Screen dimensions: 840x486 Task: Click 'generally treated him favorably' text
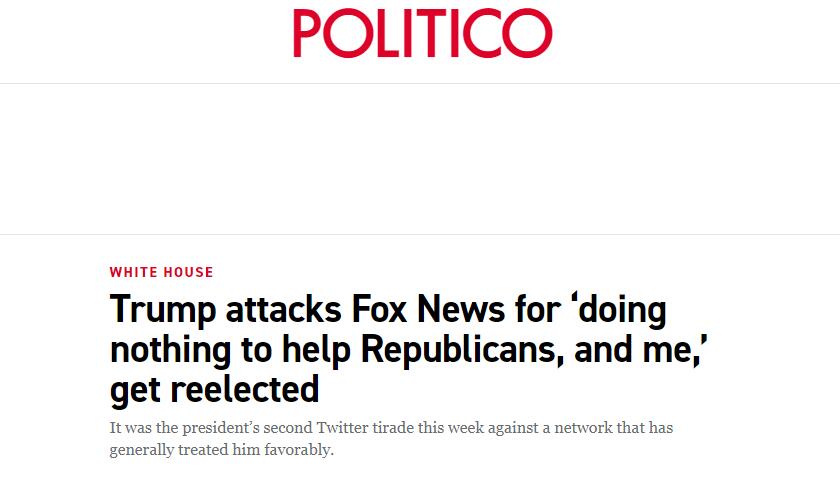[220, 450]
